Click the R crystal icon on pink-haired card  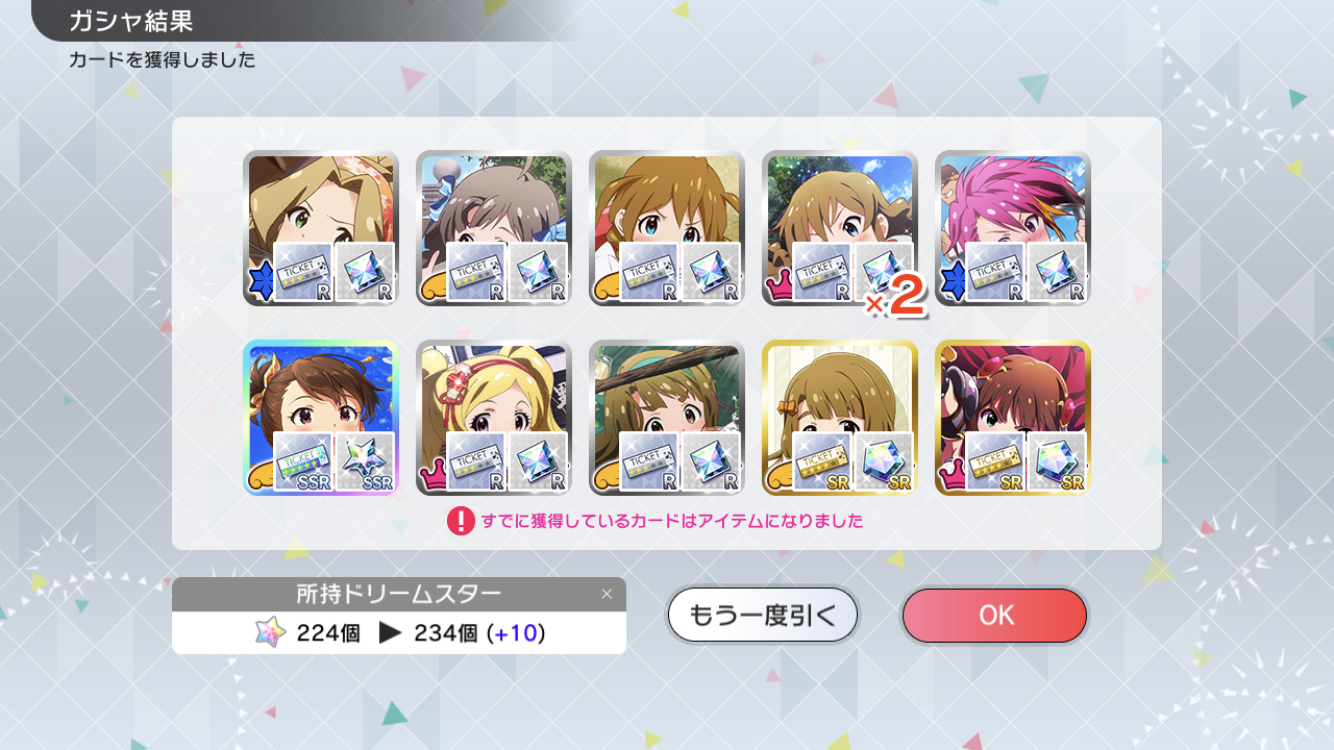[1057, 272]
